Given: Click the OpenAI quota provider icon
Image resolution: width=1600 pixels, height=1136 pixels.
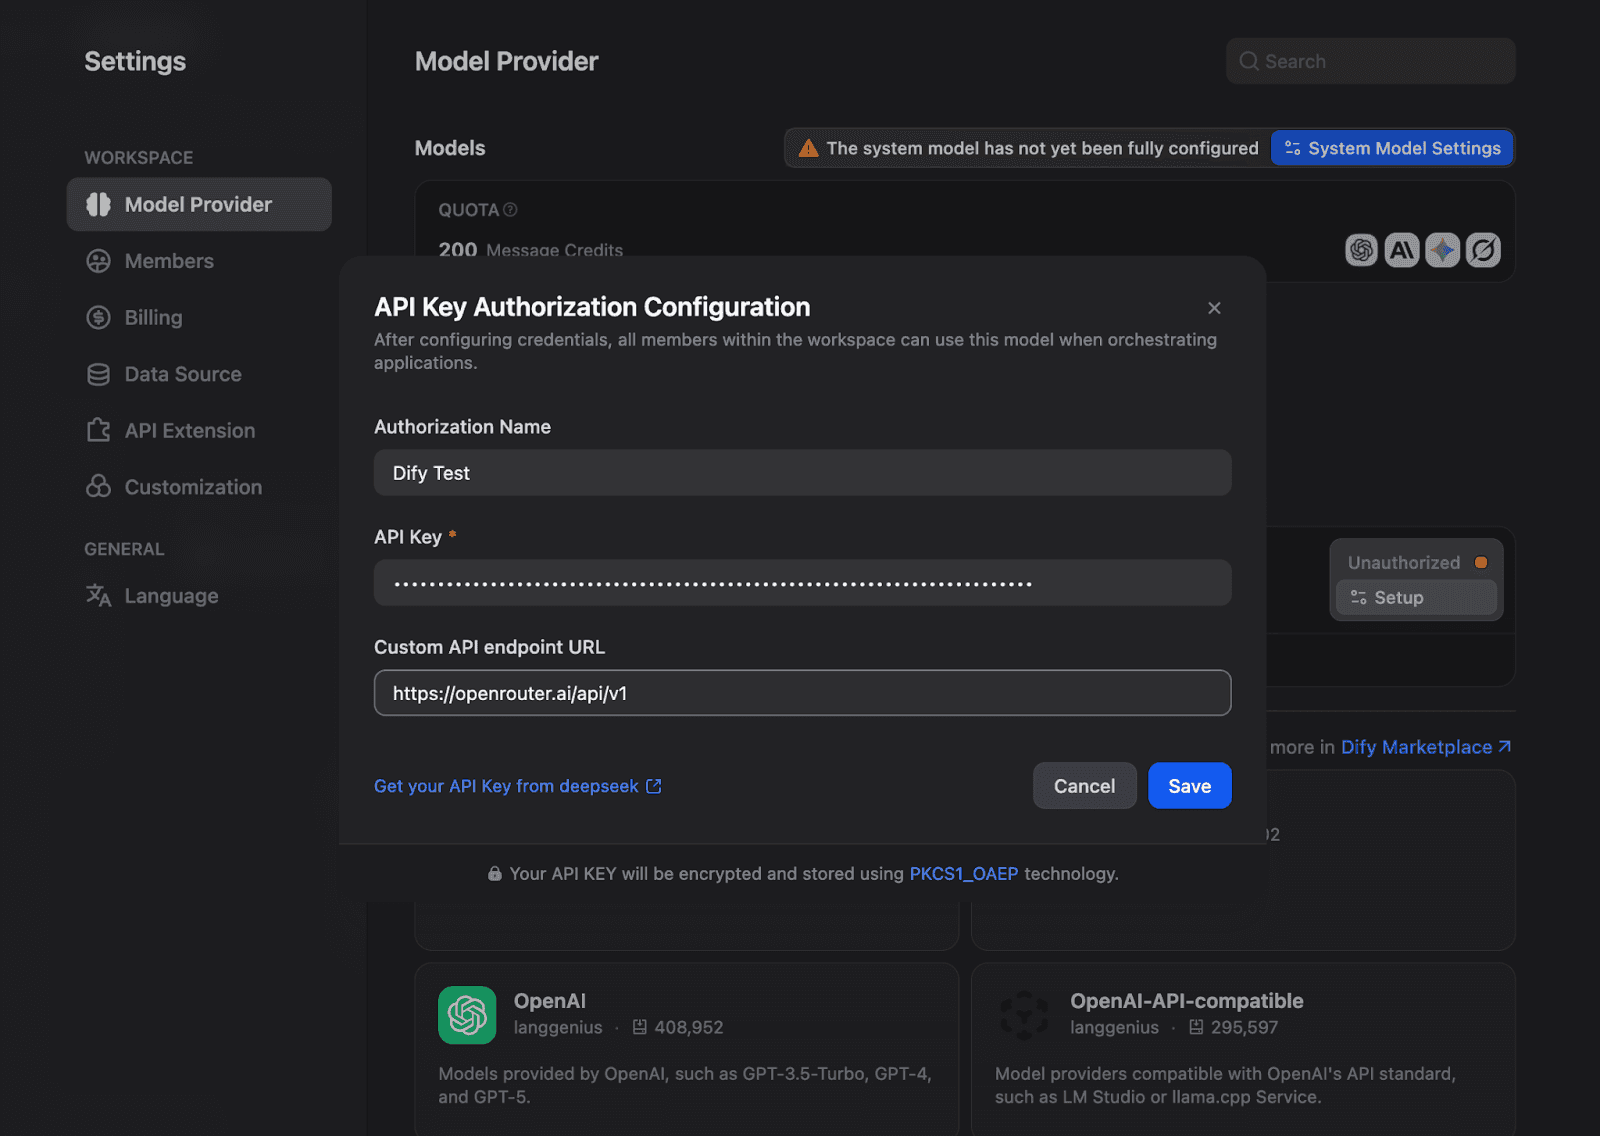Looking at the screenshot, I should pos(1361,250).
